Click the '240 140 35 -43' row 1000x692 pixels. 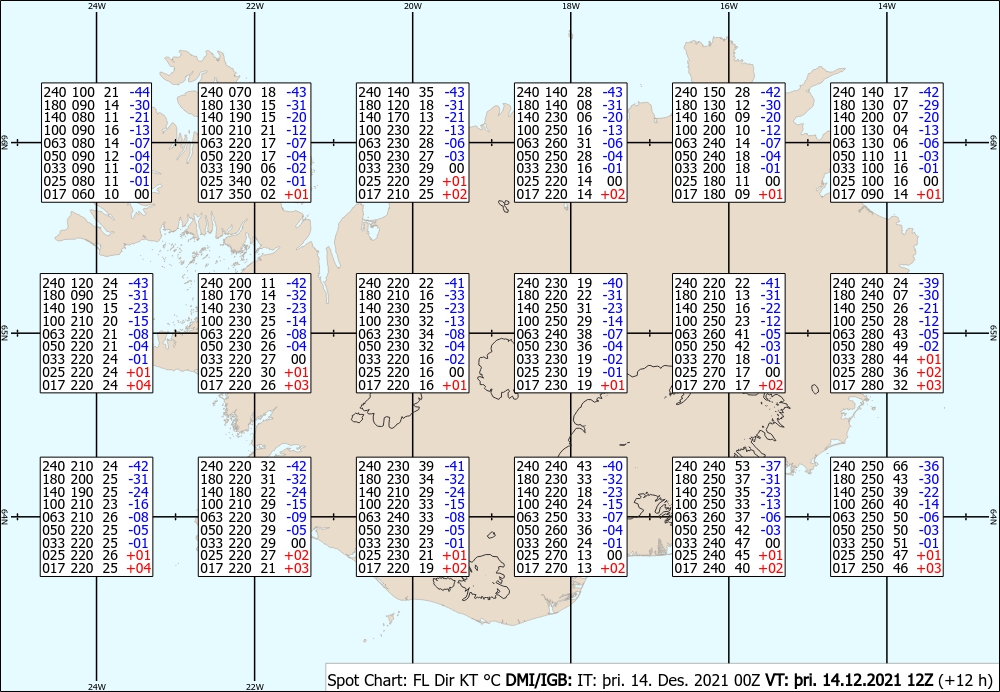413,92
